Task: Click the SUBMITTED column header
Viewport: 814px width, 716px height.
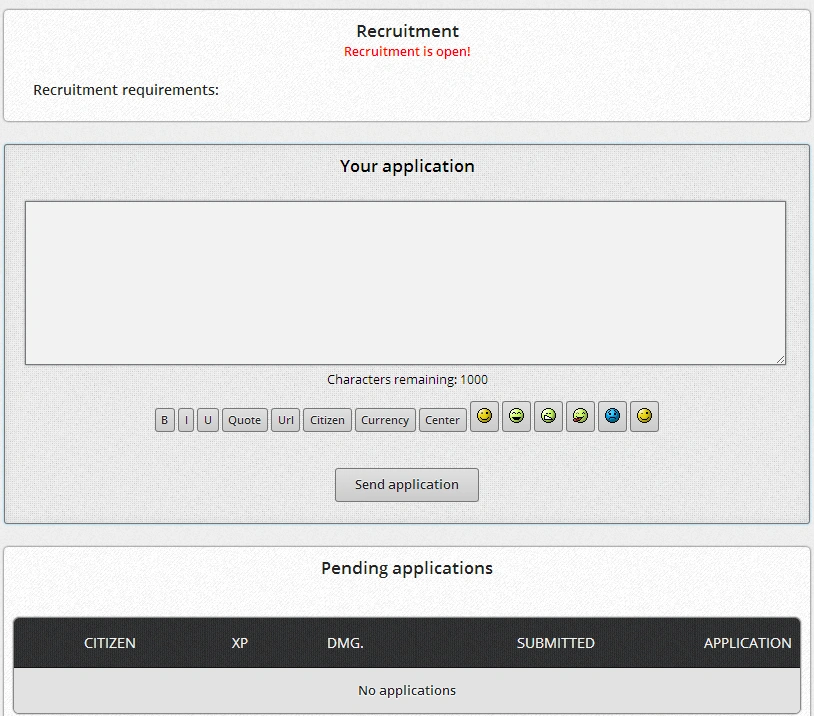Action: [x=555, y=643]
